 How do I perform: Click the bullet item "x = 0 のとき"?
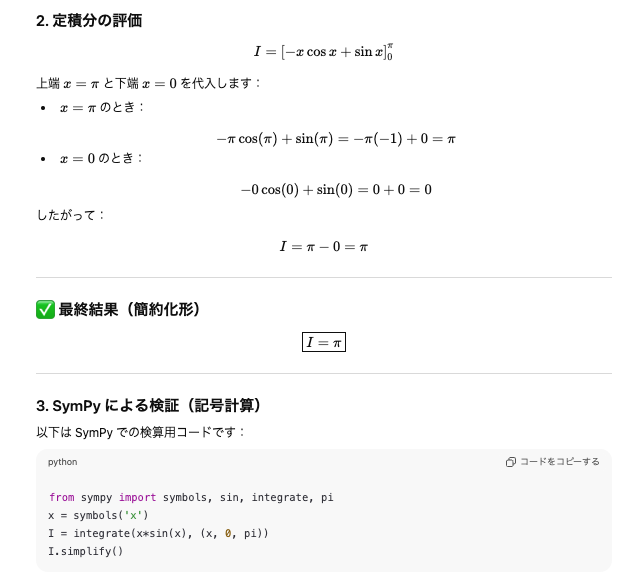(102, 158)
